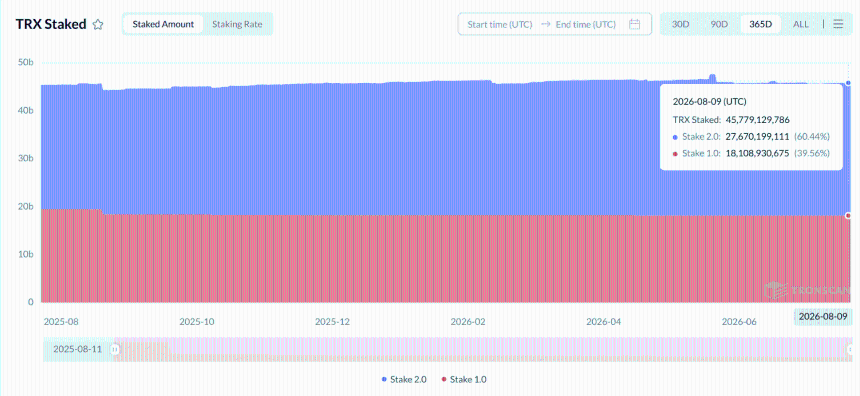Switch to the Staked Amount tab
This screenshot has width=860, height=396.
(163, 24)
